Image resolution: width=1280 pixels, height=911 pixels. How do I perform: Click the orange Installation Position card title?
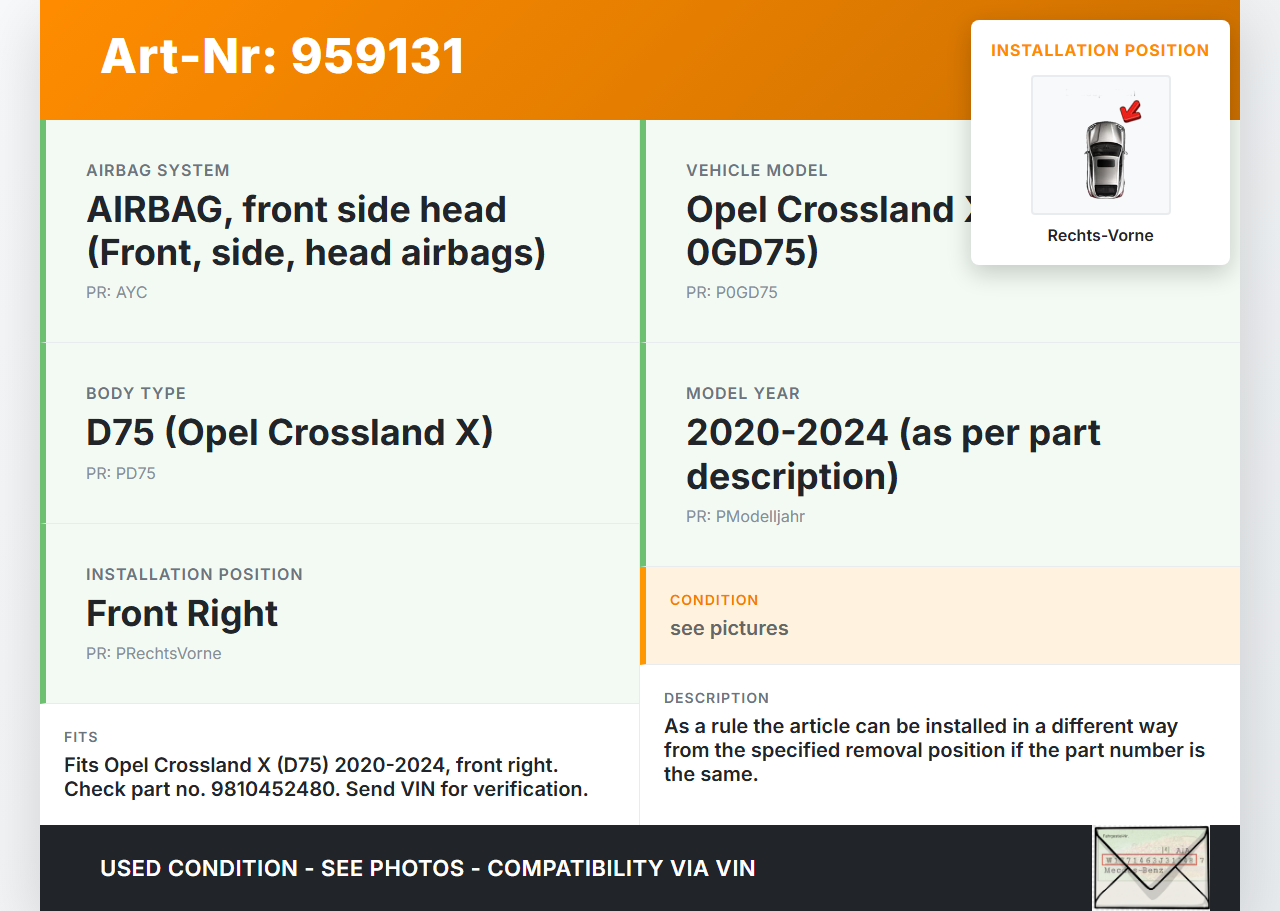(1100, 50)
